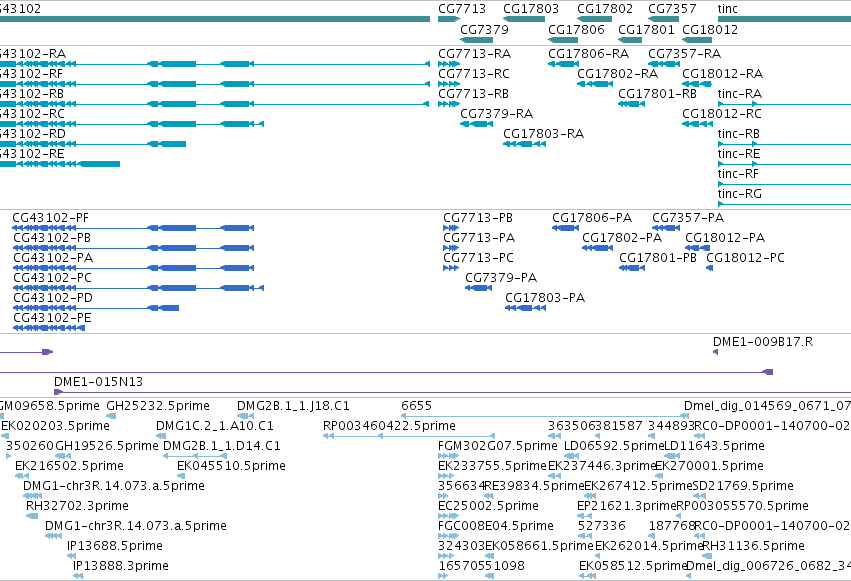Select the CG17803 gene feature
The height and width of the screenshot is (581, 851).
pos(524,19)
